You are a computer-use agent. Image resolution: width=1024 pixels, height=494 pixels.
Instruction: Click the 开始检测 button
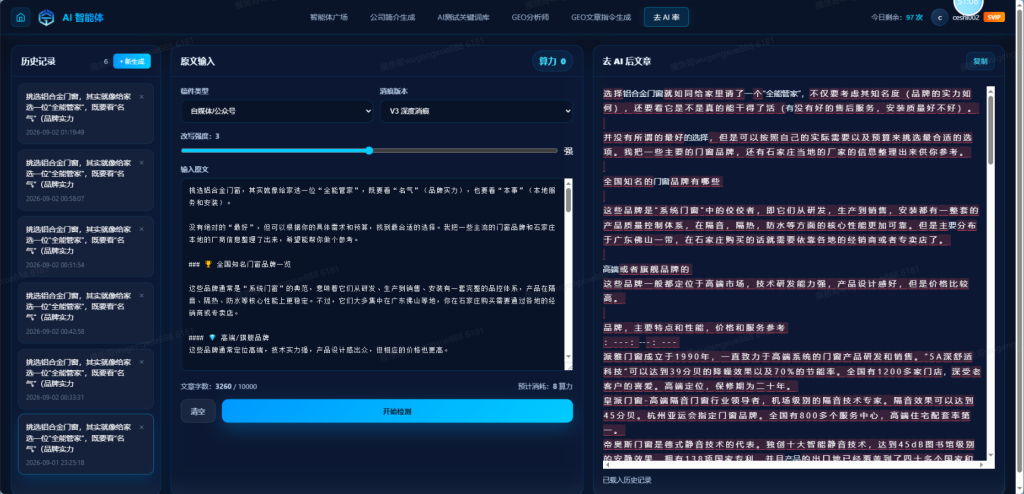(397, 412)
